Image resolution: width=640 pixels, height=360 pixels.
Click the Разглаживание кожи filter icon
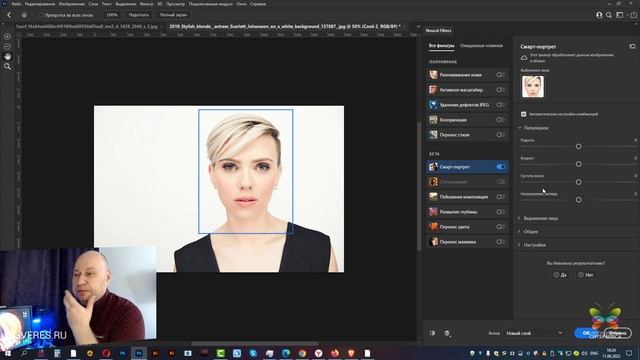pyautogui.click(x=433, y=75)
